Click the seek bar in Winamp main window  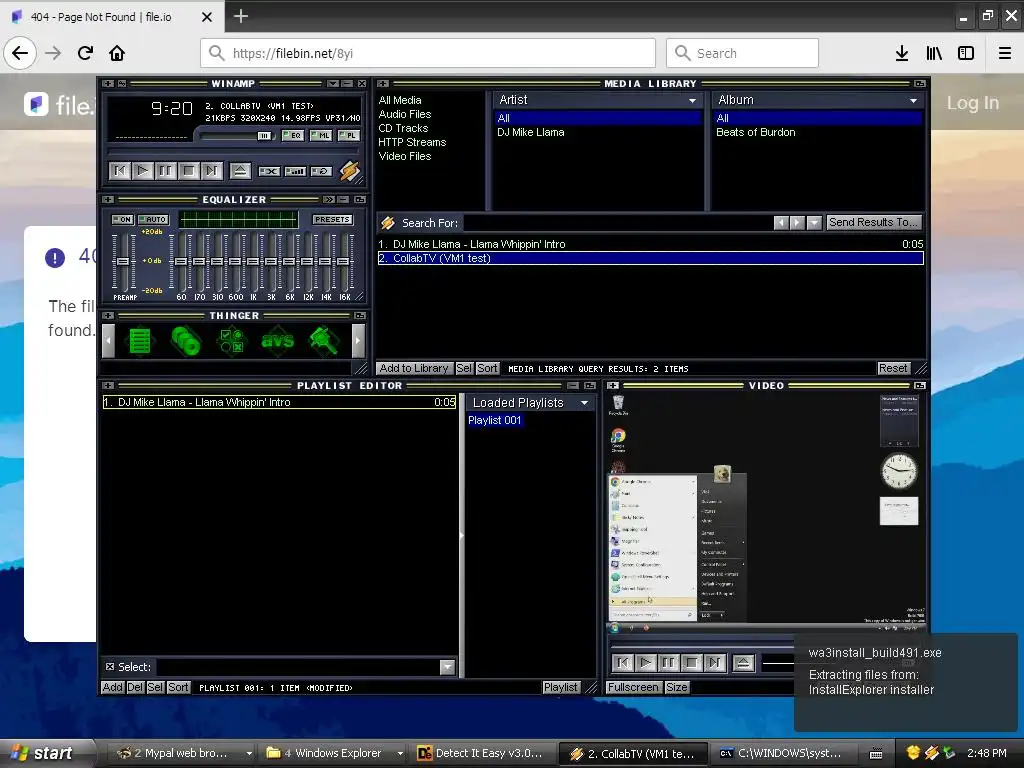coord(233,152)
